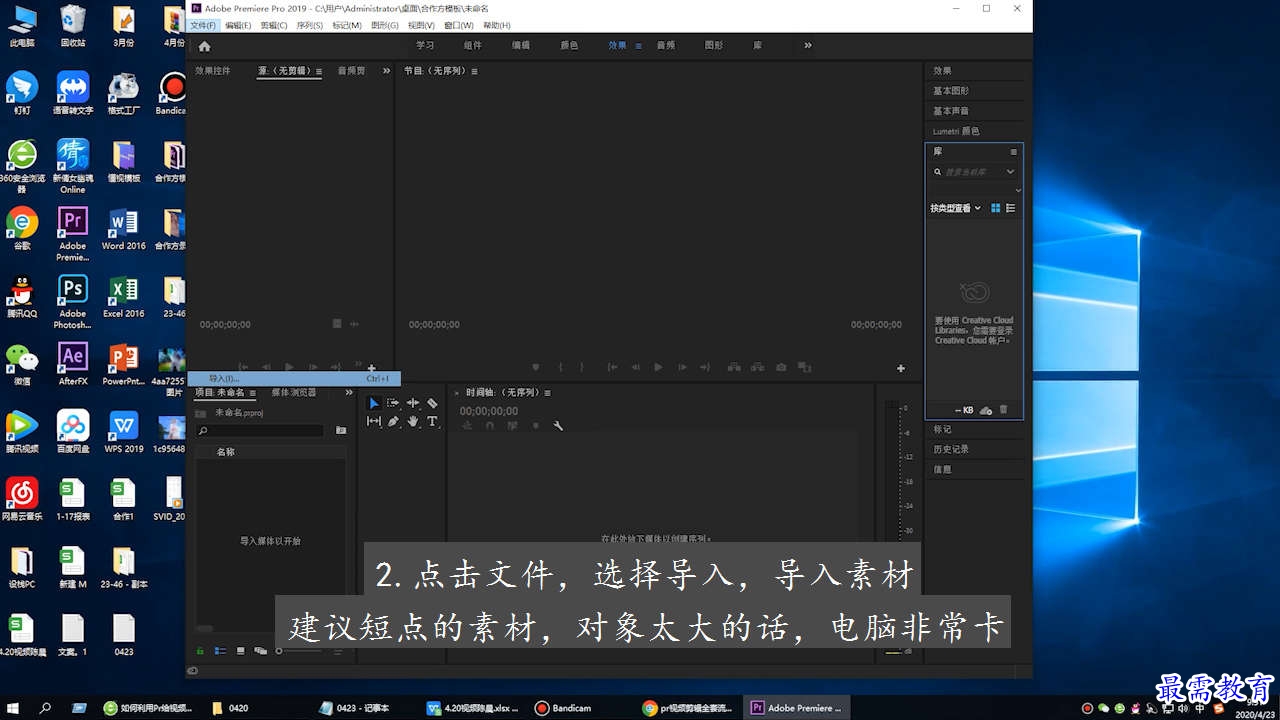Open 效果控件 tab
The width and height of the screenshot is (1280, 720).
213,71
